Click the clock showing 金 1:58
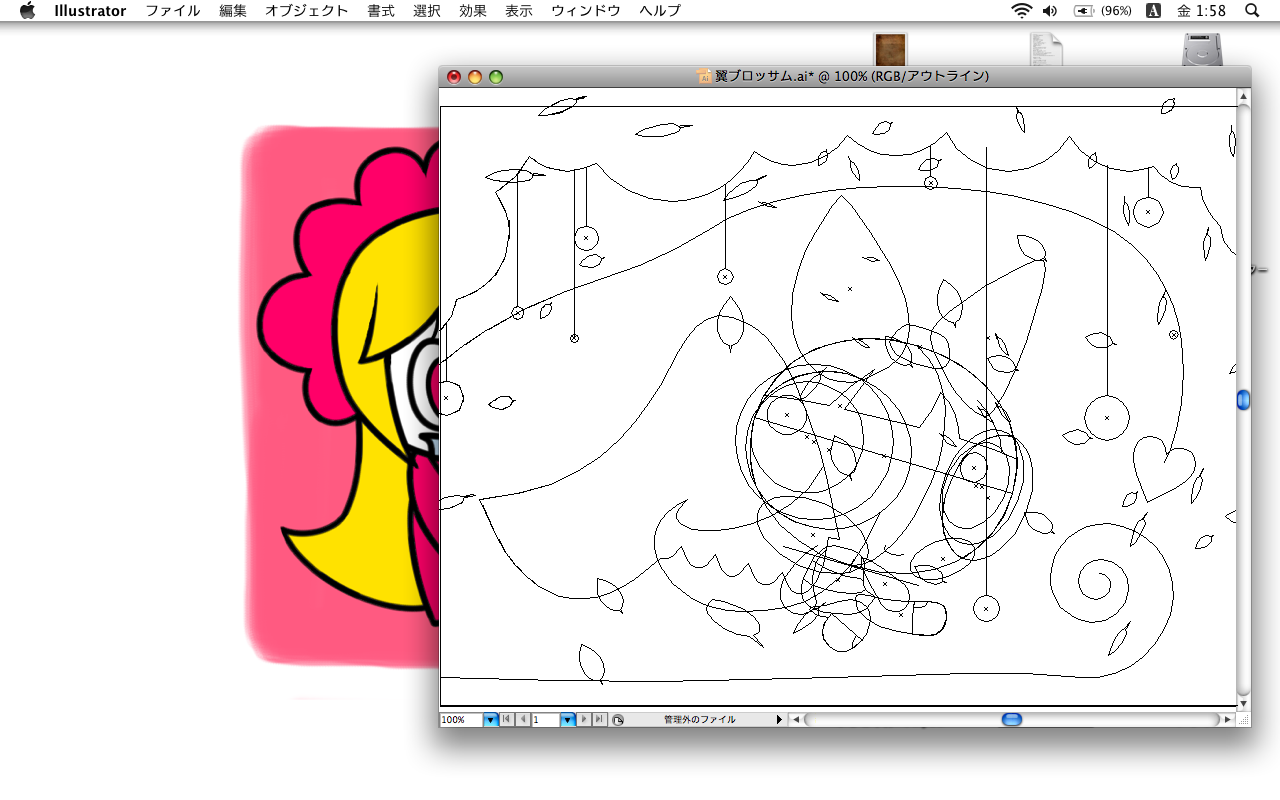The image size is (1280, 800). pyautogui.click(x=1202, y=11)
